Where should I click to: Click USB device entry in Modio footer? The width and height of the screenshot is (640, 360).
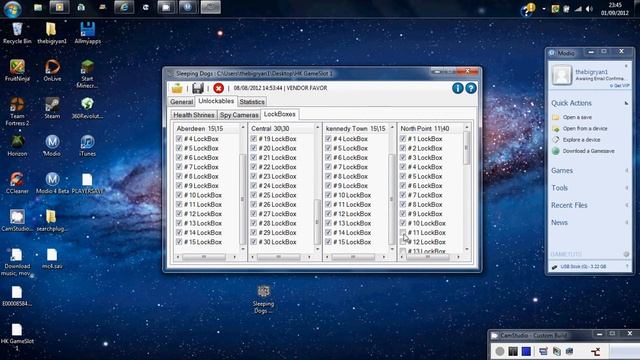click(583, 267)
